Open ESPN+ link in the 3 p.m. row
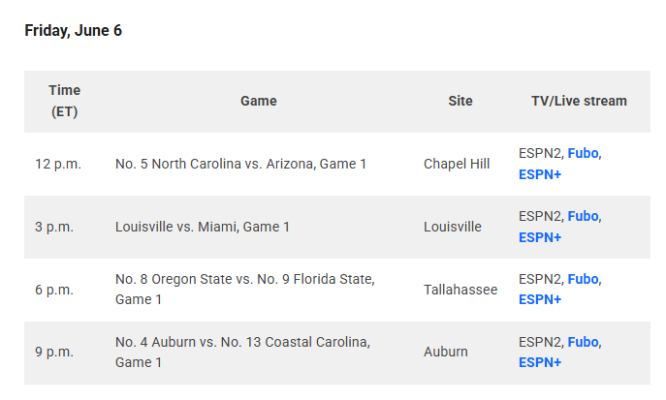The width and height of the screenshot is (666, 400). point(540,237)
